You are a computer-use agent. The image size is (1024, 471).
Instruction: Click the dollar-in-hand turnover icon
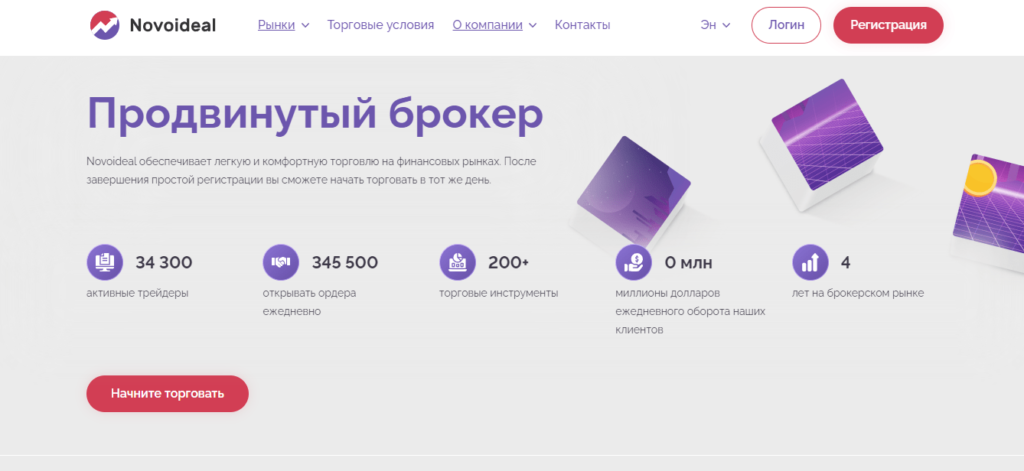pyautogui.click(x=633, y=263)
